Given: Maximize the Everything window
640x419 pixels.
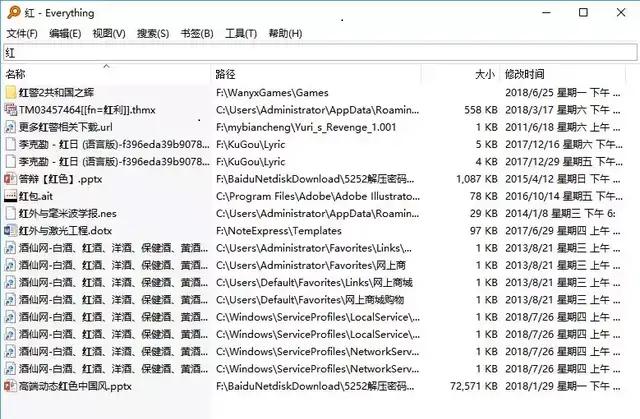Looking at the screenshot, I should pos(583,12).
